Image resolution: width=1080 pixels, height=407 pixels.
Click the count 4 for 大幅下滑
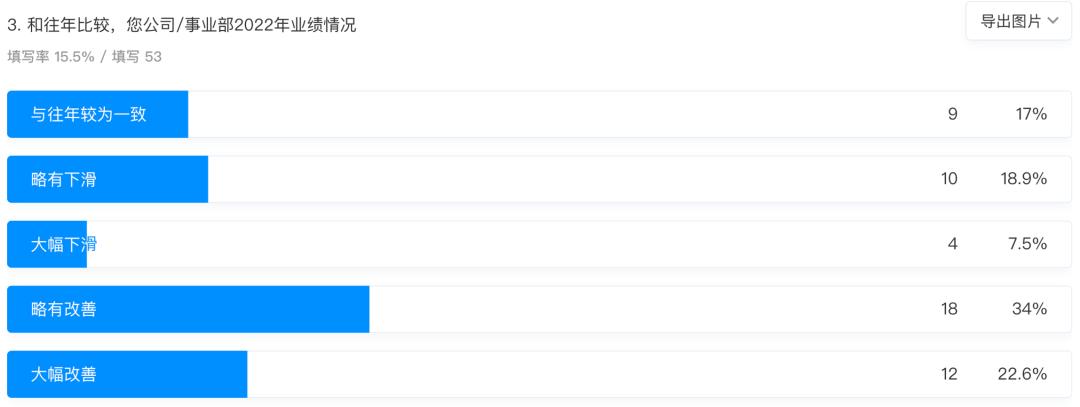[952, 244]
